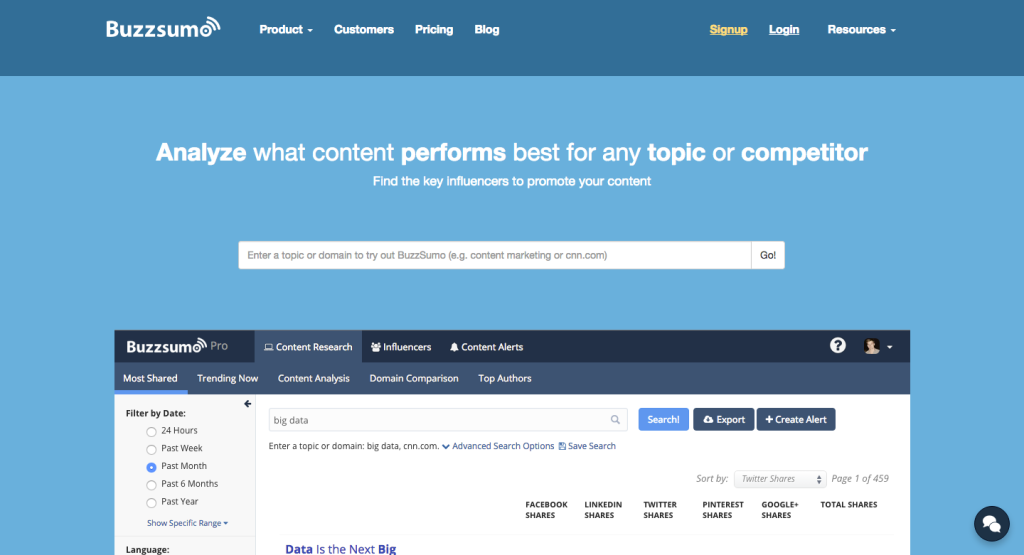This screenshot has height=555, width=1024.
Task: Click the Login link
Action: 784,29
